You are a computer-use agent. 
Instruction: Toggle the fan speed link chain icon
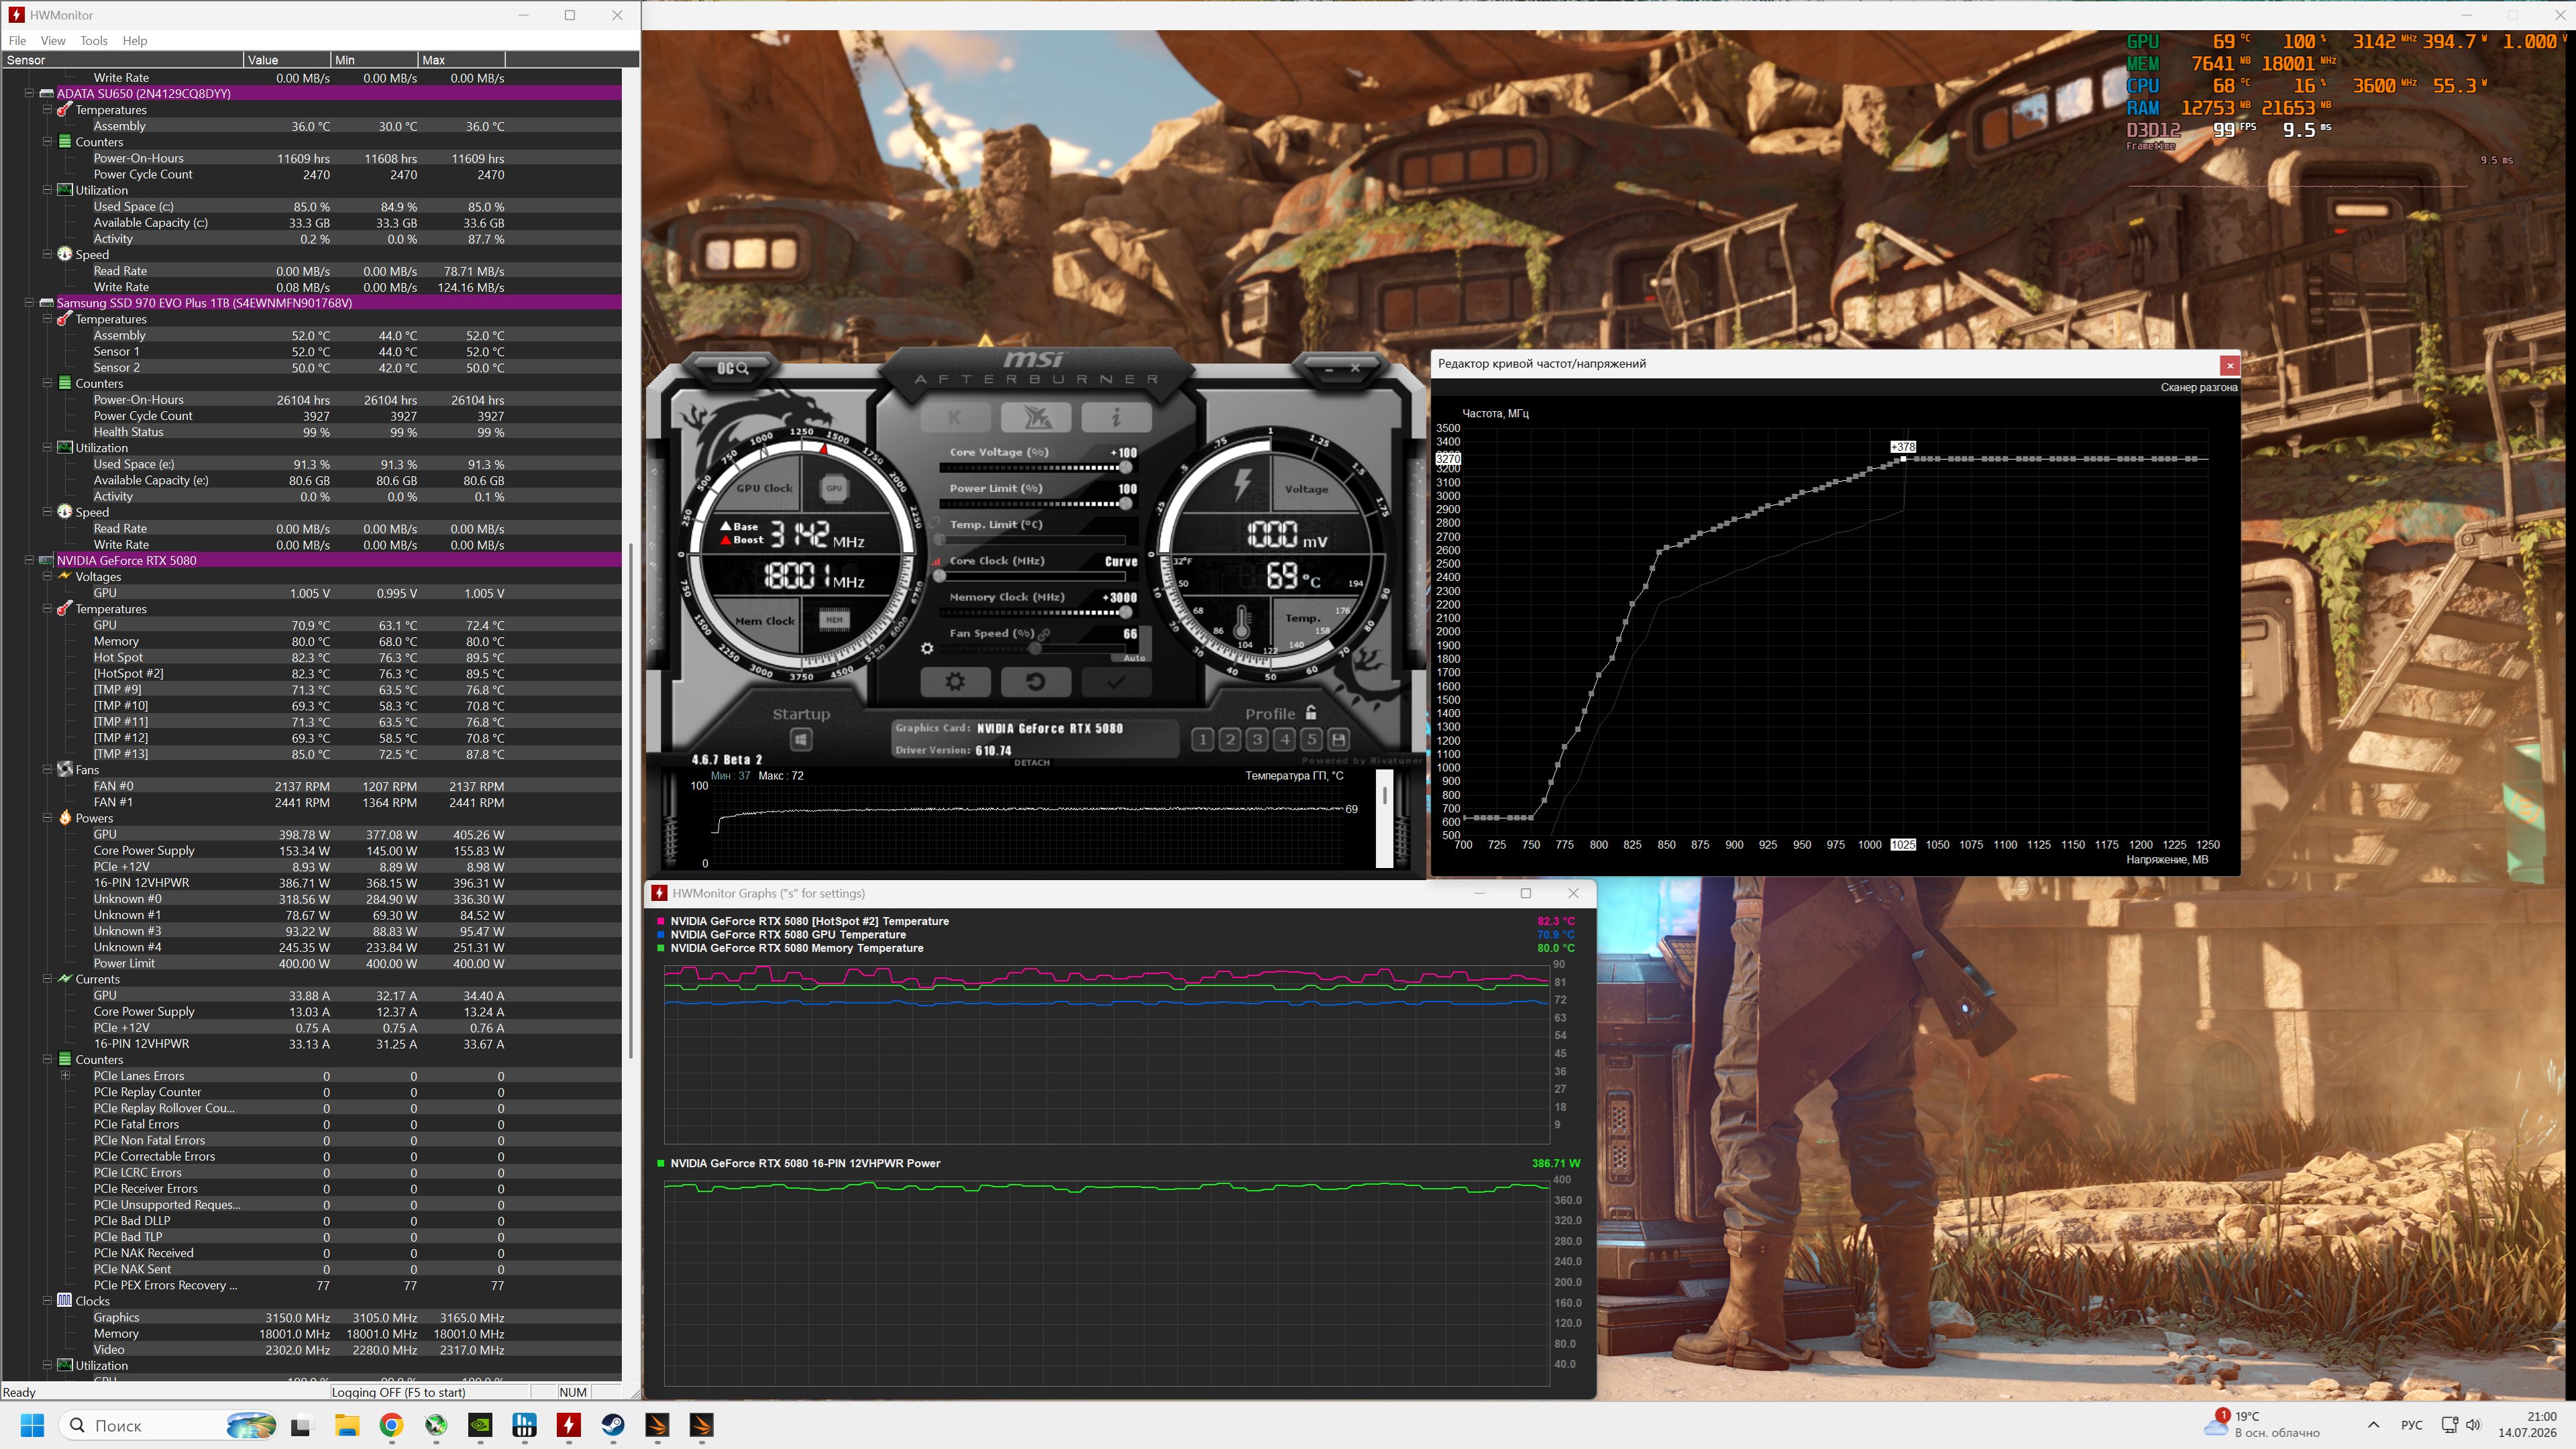(x=1044, y=634)
